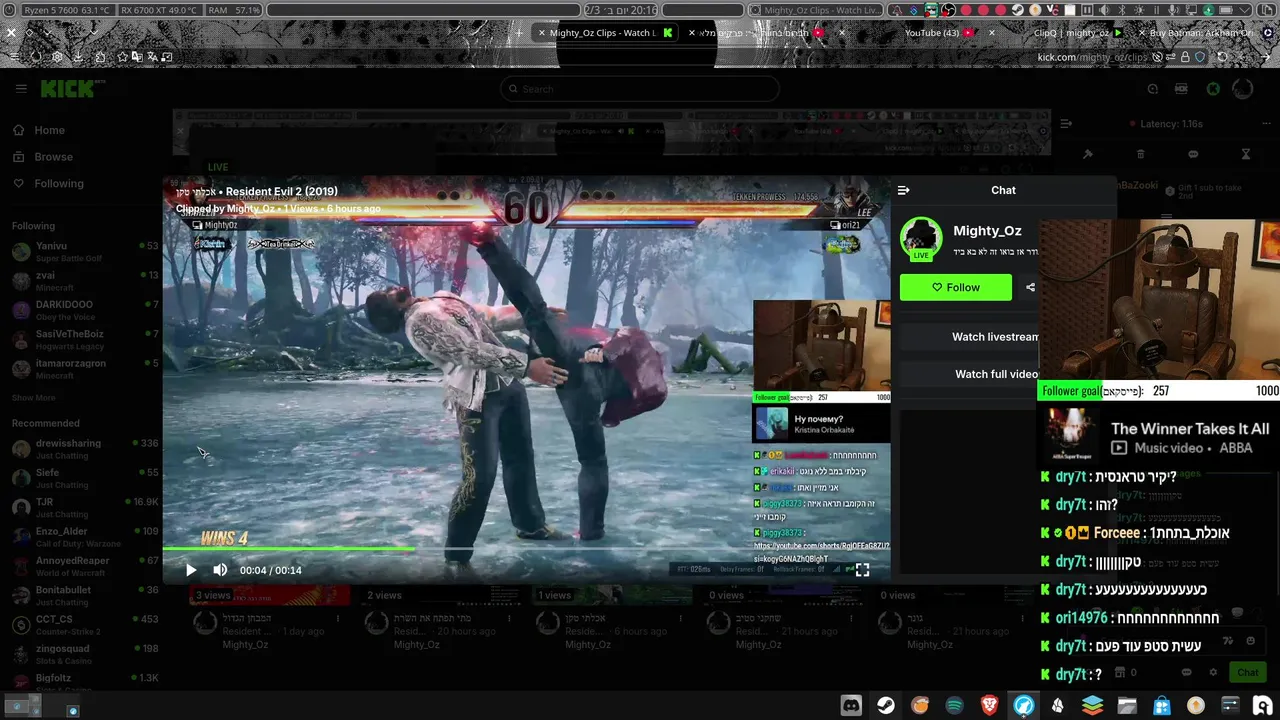The width and height of the screenshot is (1280, 720).
Task: Open drewissharing recommended channel
Action: tap(85, 449)
